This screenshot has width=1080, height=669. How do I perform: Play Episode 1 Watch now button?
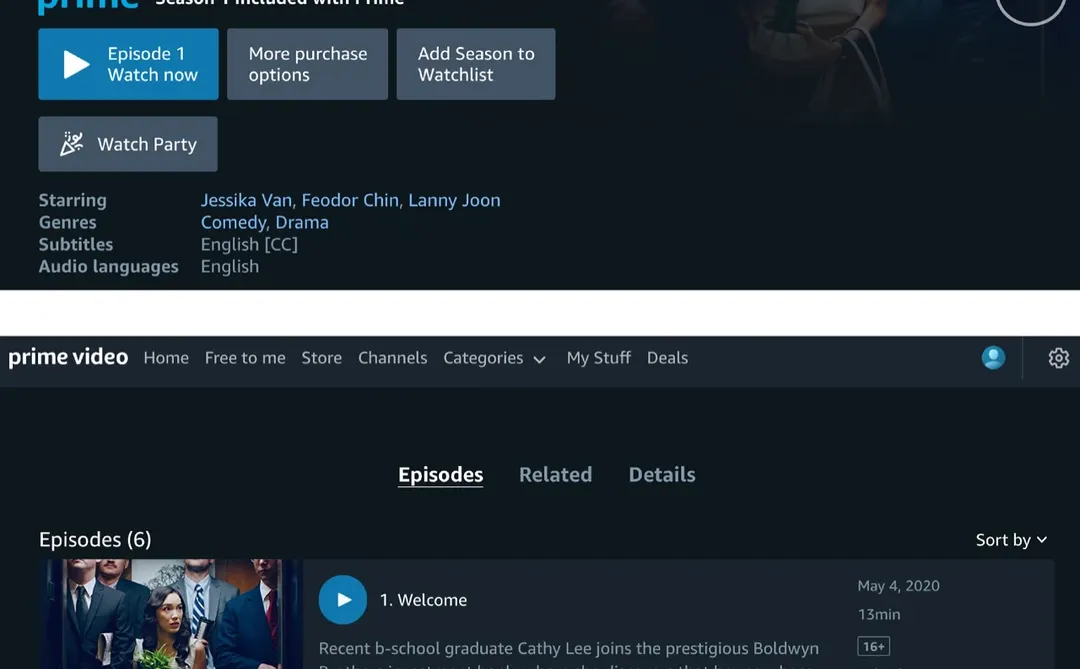[128, 64]
